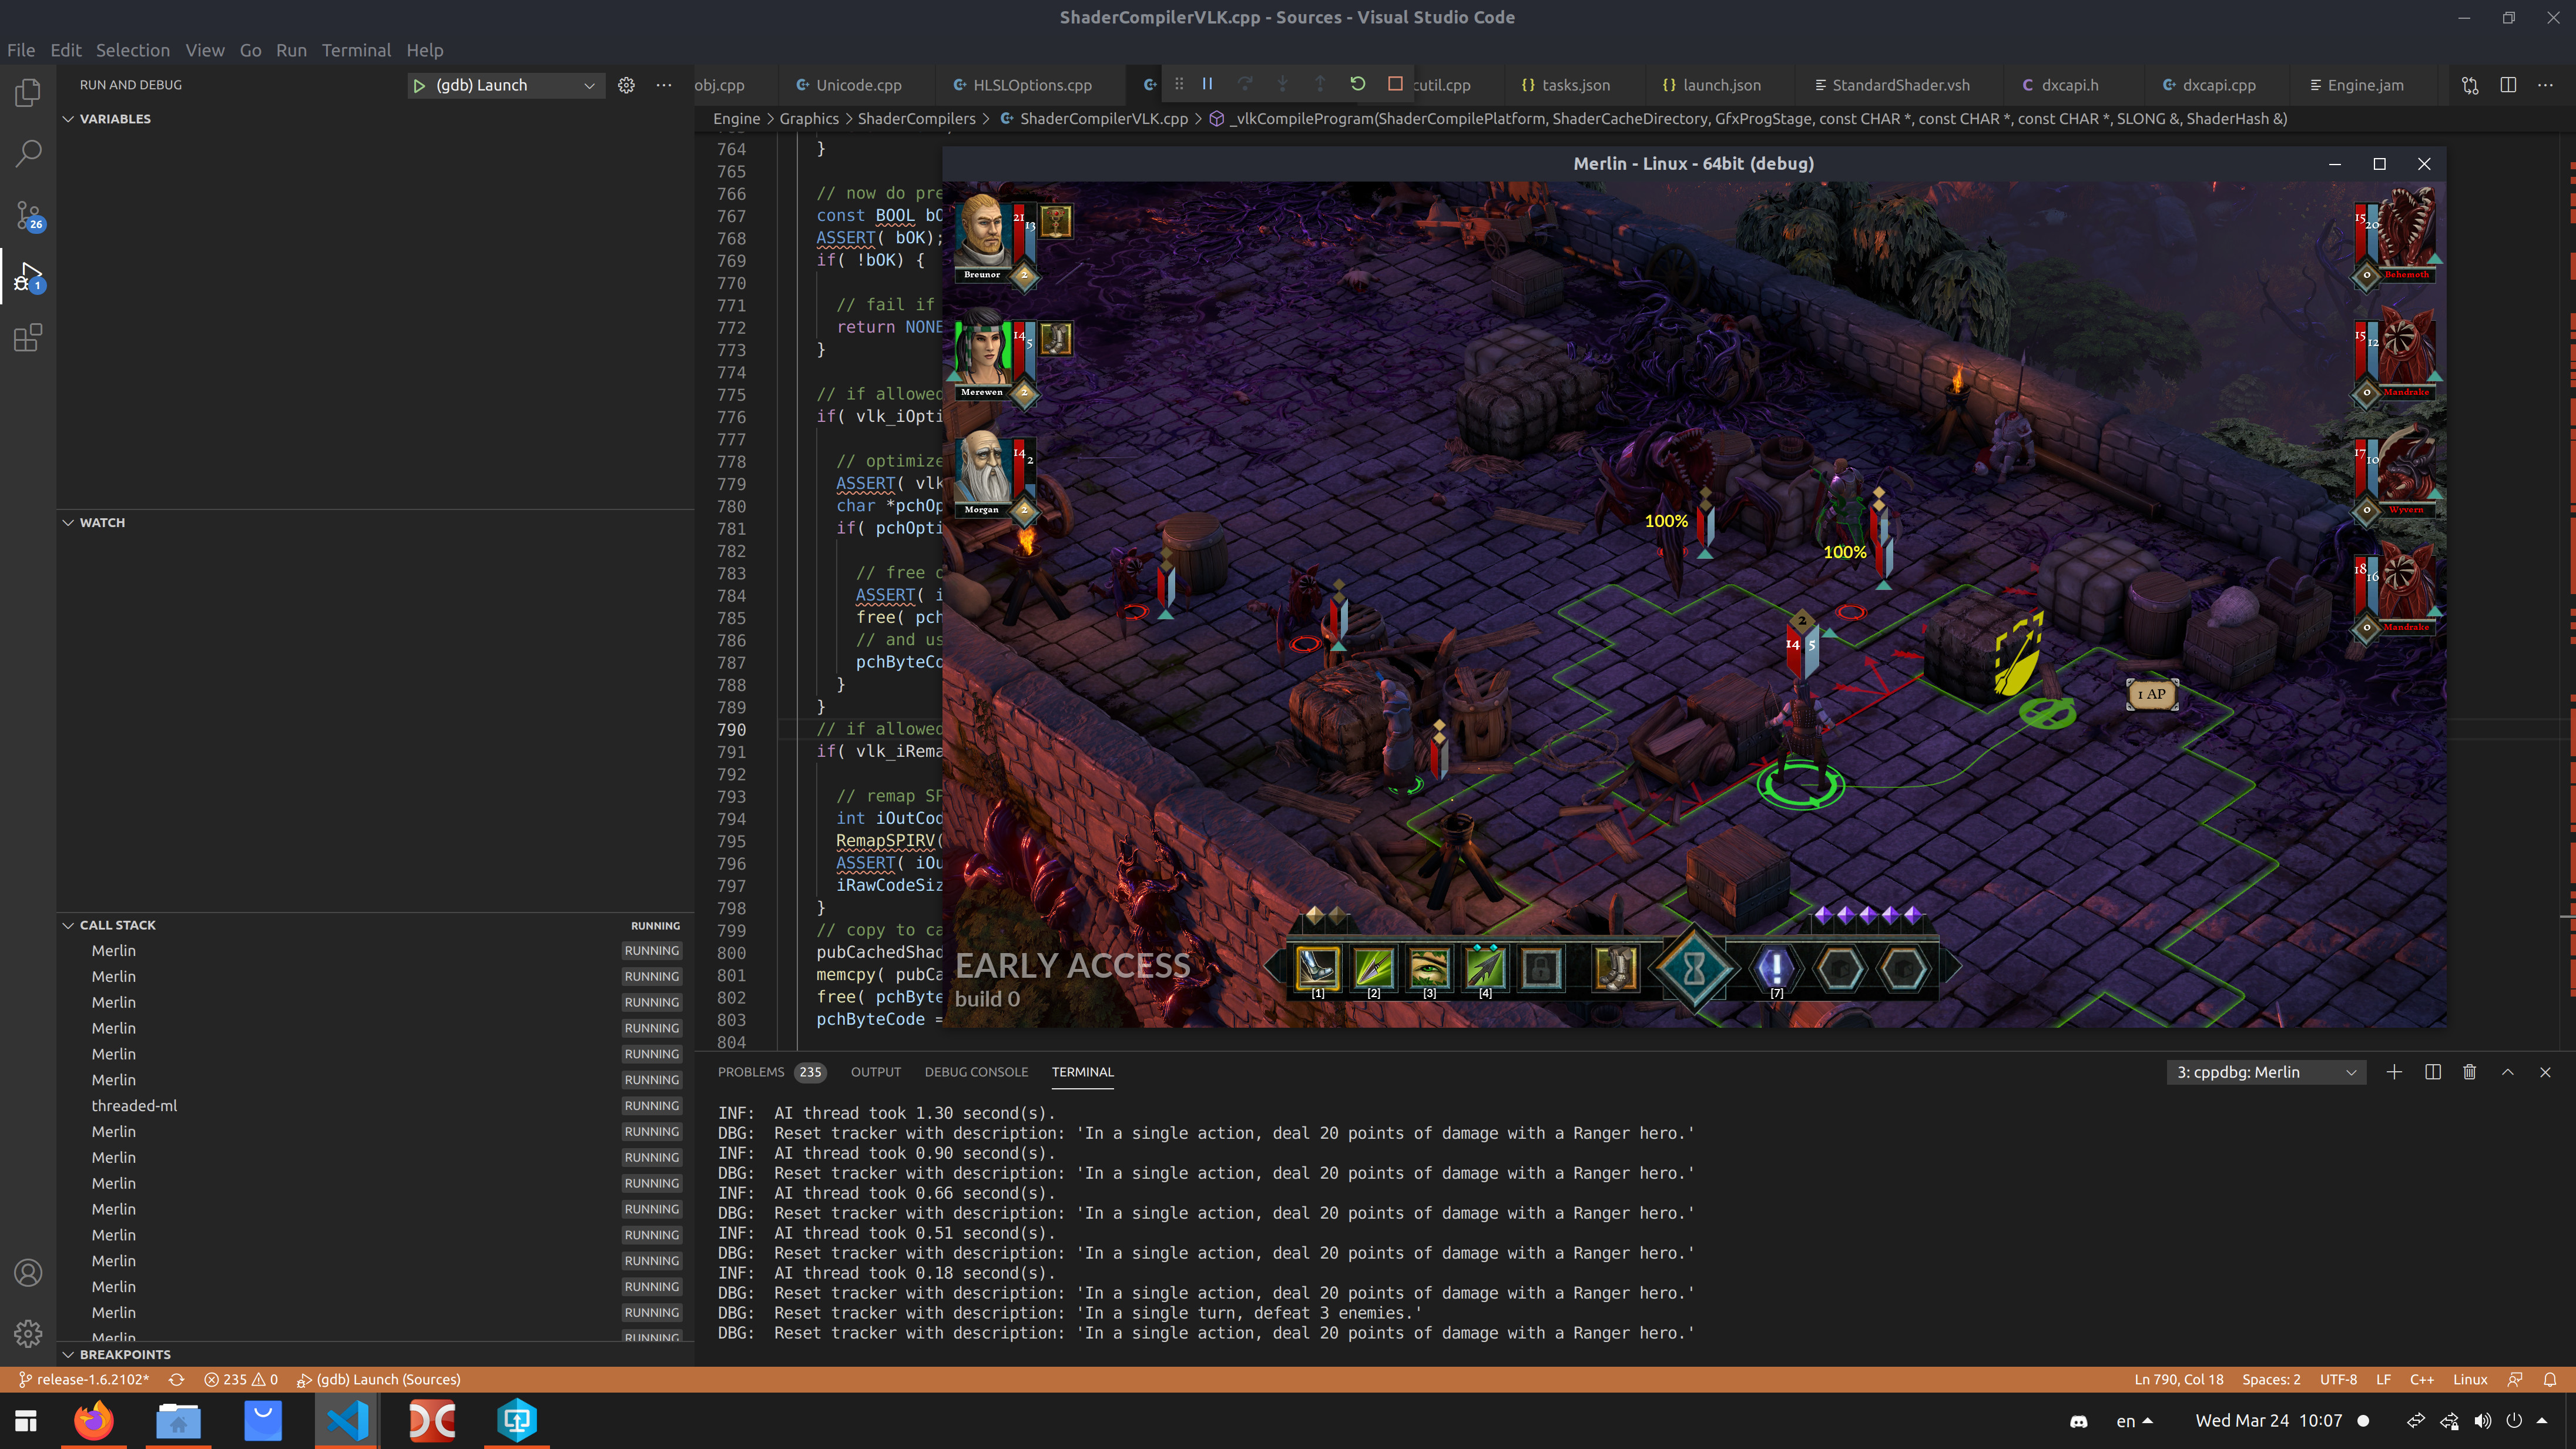Open launch.json via debug gear icon
2576x1449 pixels.
tap(626, 85)
